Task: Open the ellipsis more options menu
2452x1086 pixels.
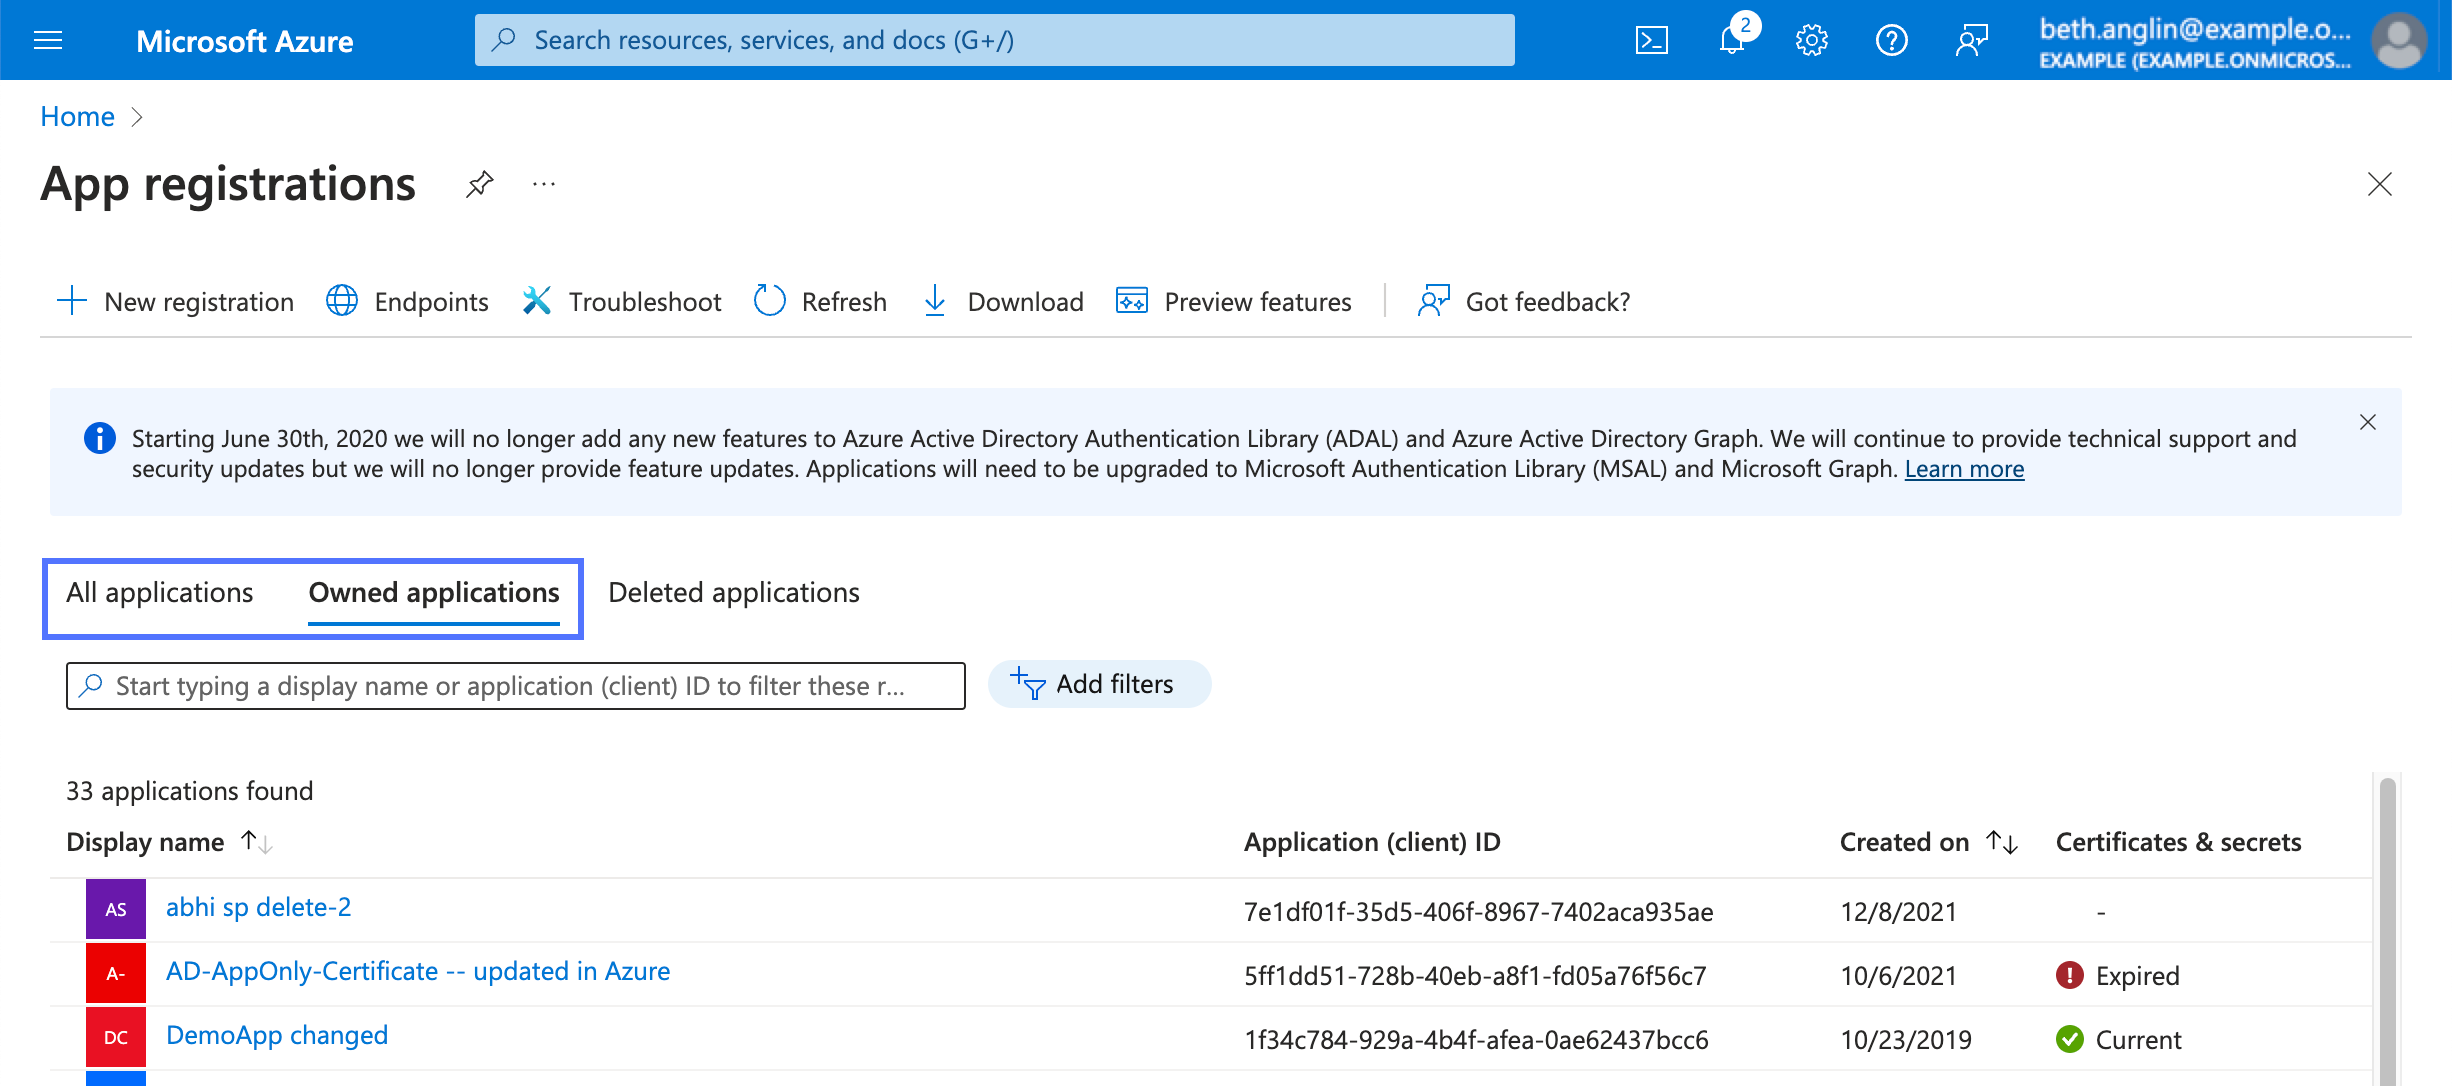Action: [x=543, y=184]
